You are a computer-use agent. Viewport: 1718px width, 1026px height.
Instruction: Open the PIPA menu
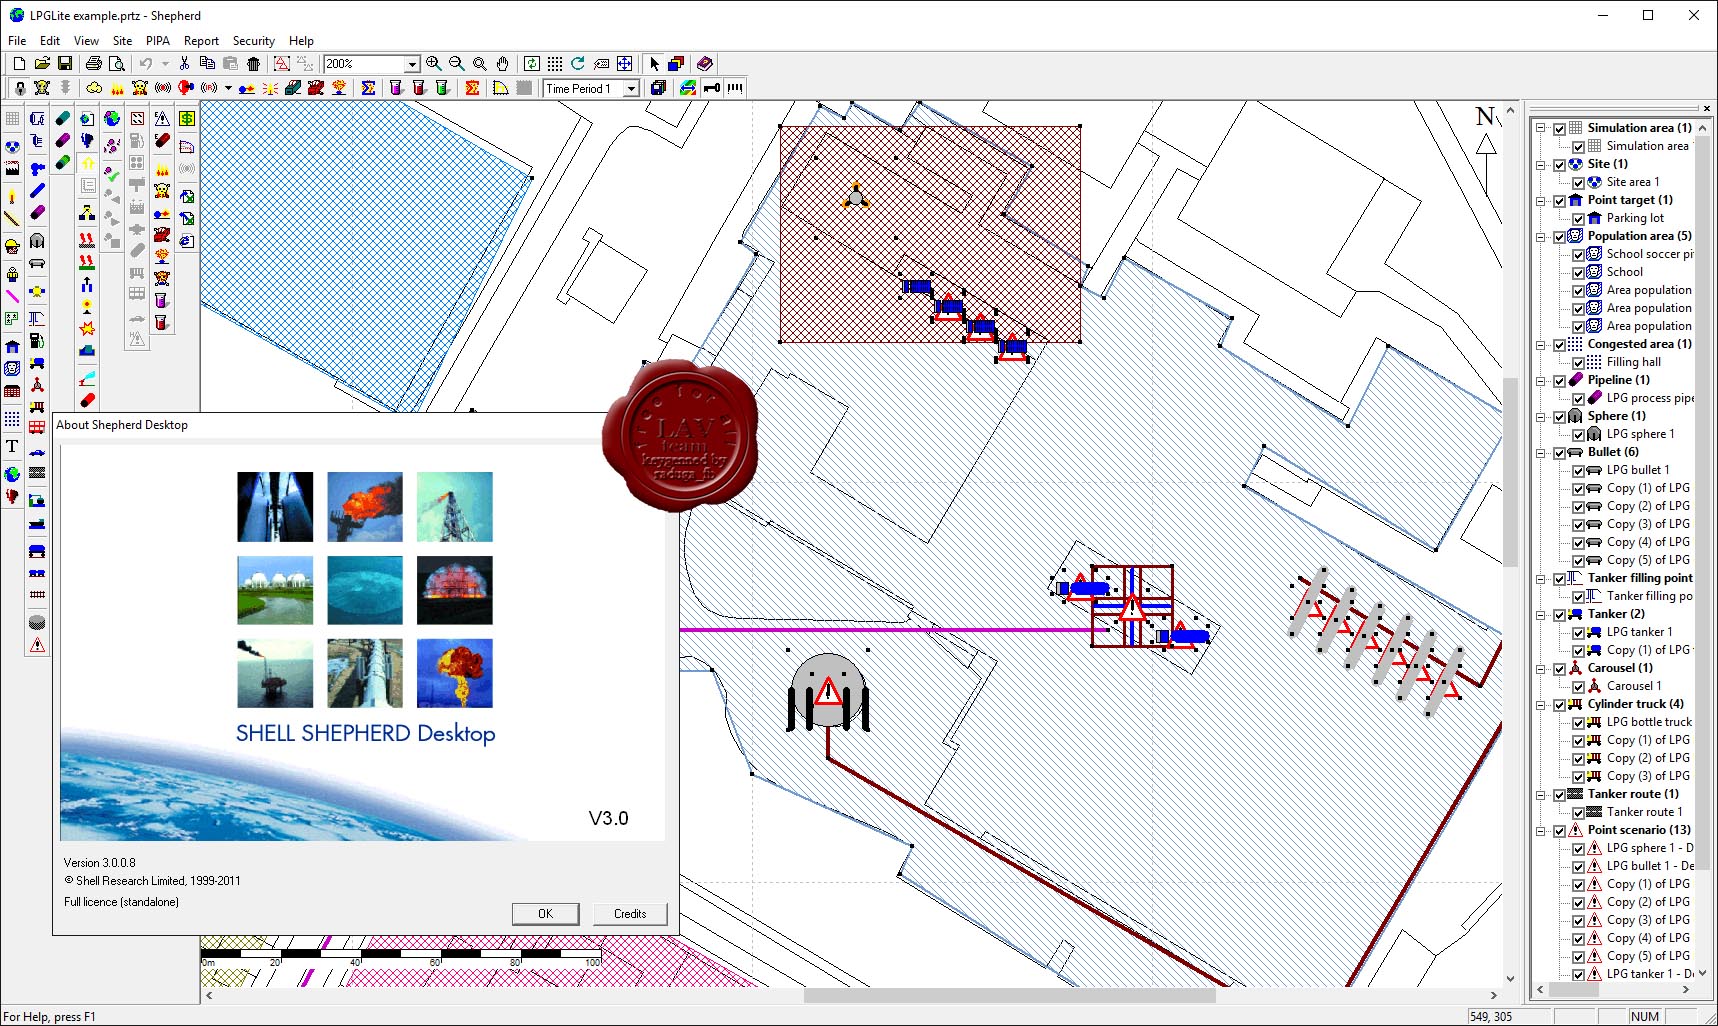click(x=158, y=41)
